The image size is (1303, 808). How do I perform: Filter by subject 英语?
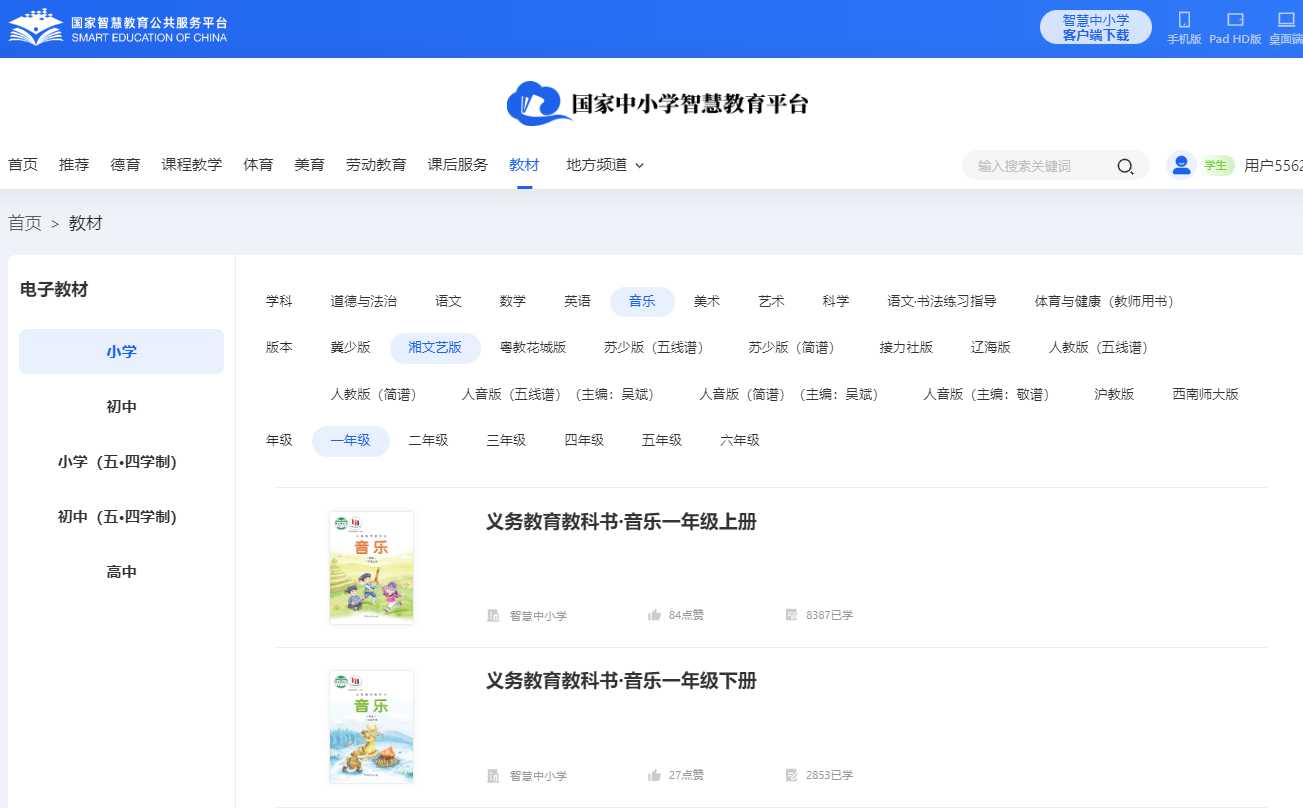point(577,301)
